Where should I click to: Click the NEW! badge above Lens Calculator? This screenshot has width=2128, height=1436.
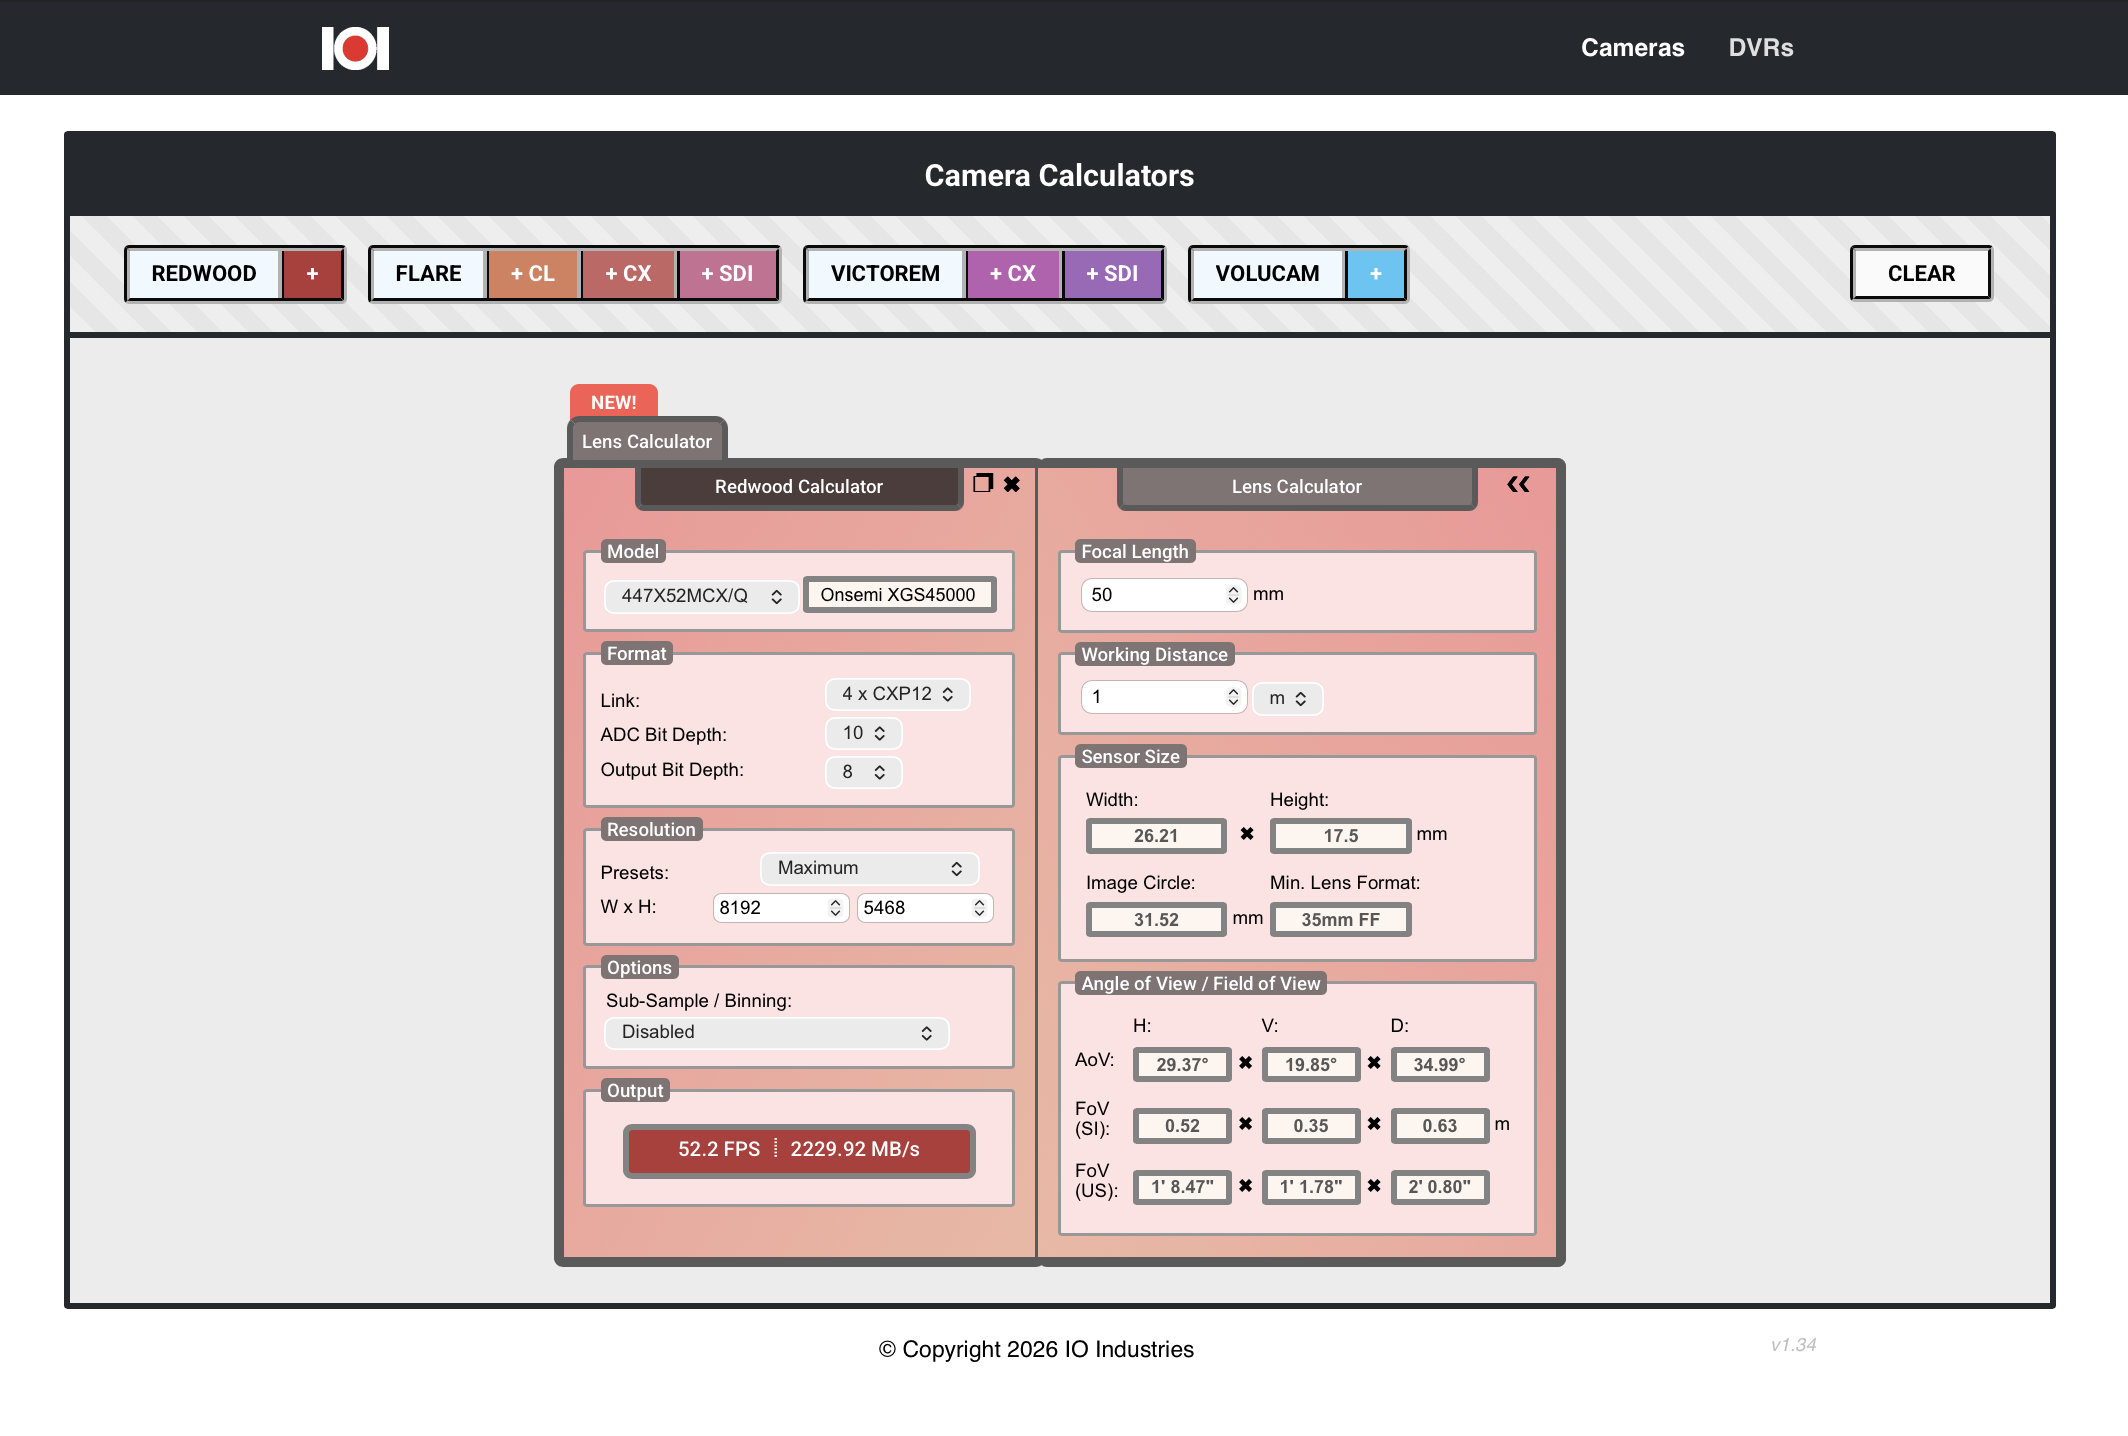click(x=613, y=402)
